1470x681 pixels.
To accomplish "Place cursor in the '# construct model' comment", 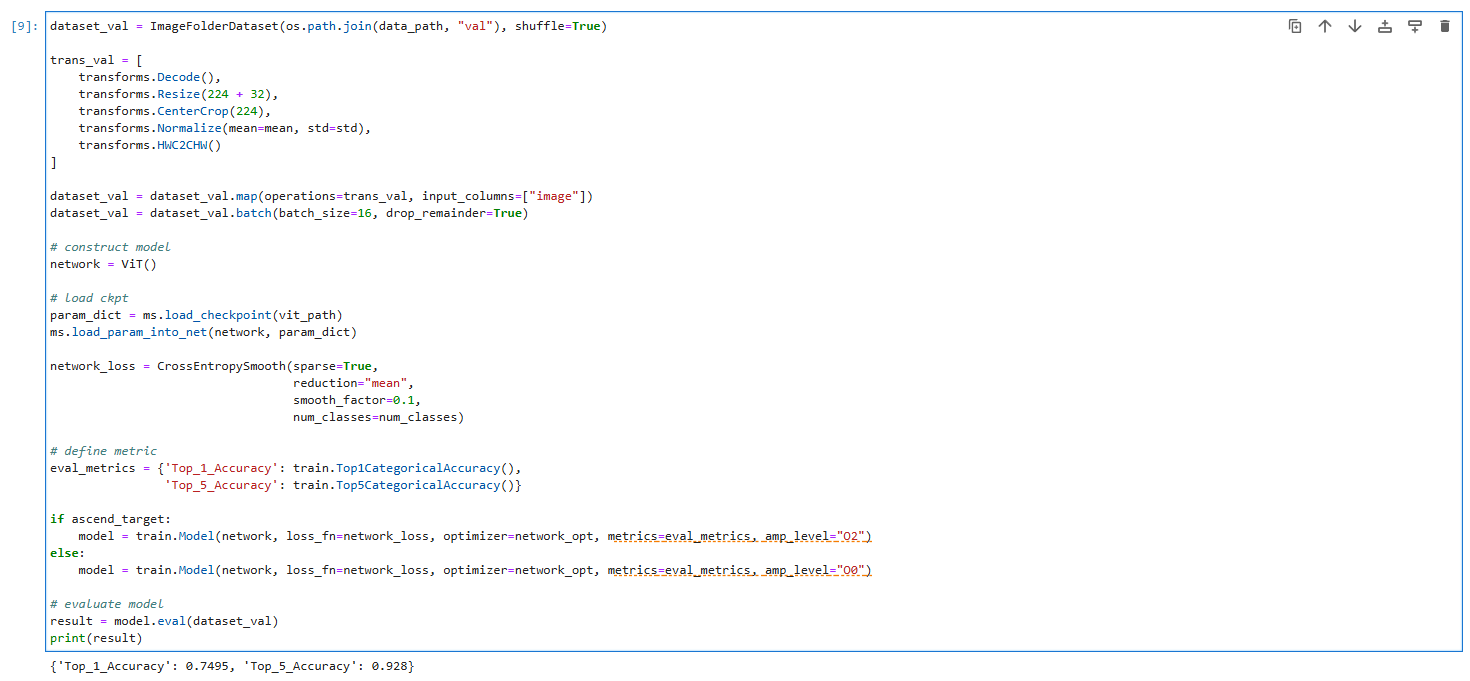I will pyautogui.click(x=110, y=247).
